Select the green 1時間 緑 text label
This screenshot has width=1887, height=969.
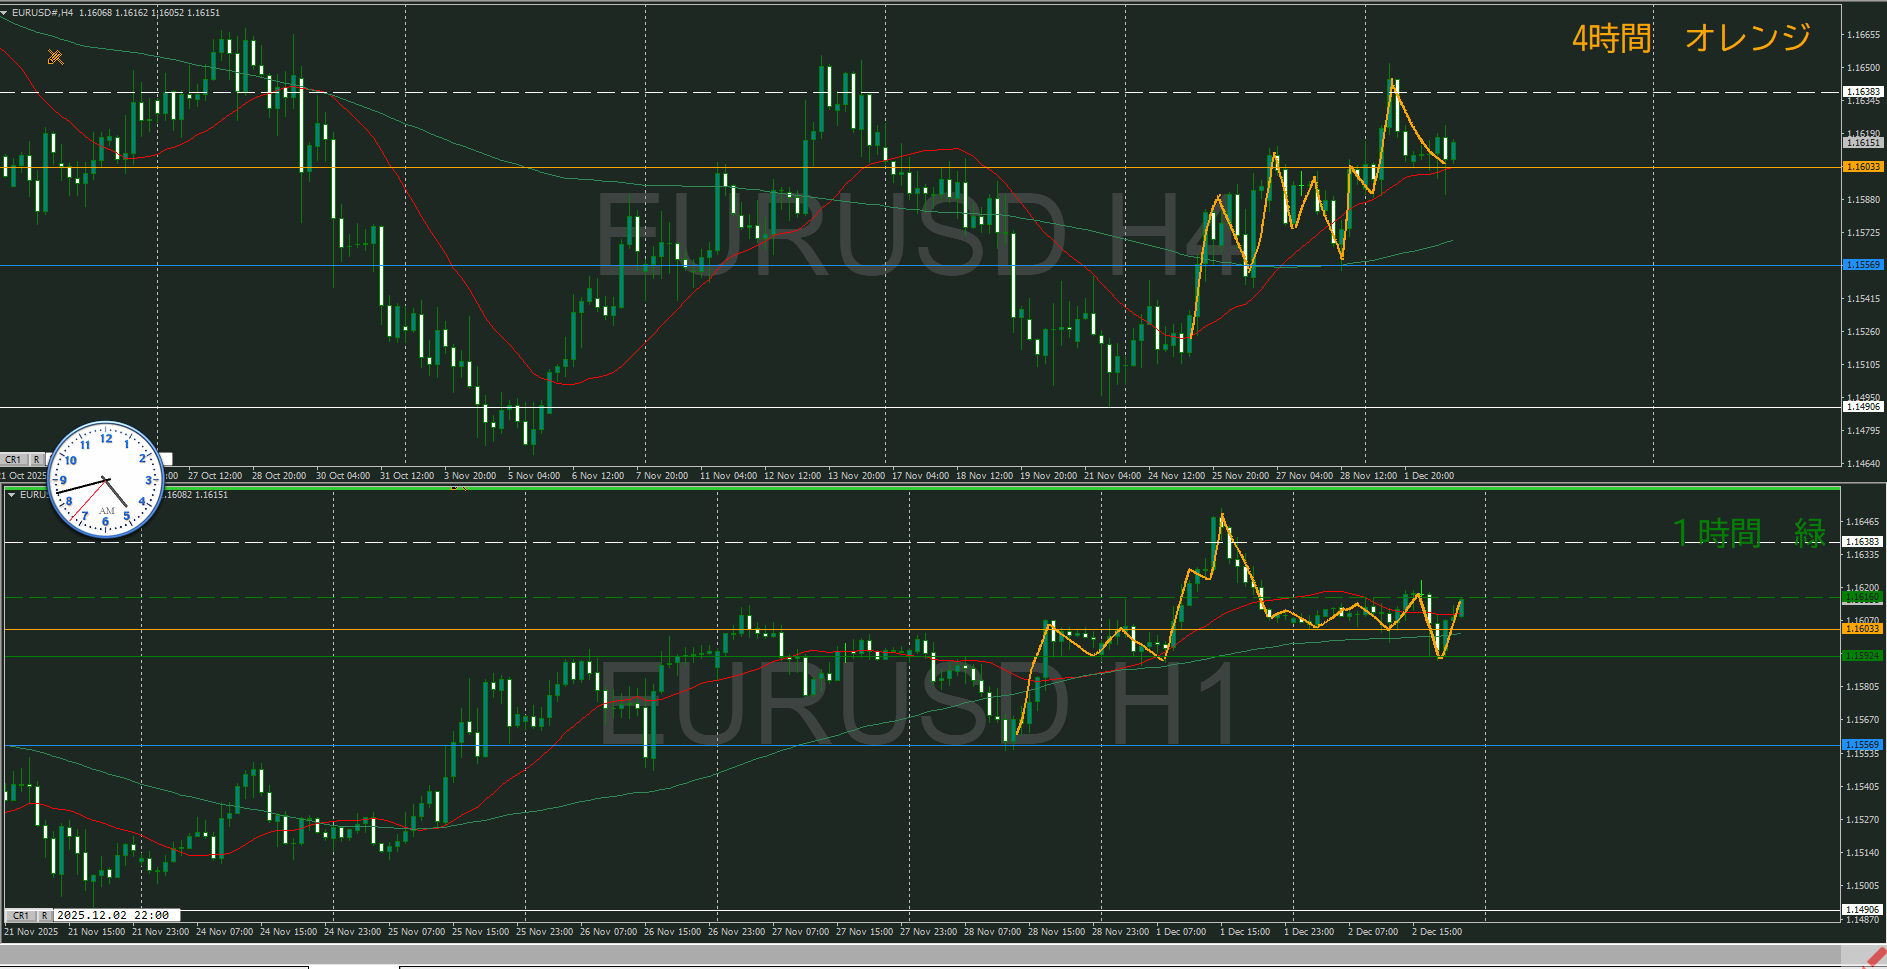pos(1749,533)
